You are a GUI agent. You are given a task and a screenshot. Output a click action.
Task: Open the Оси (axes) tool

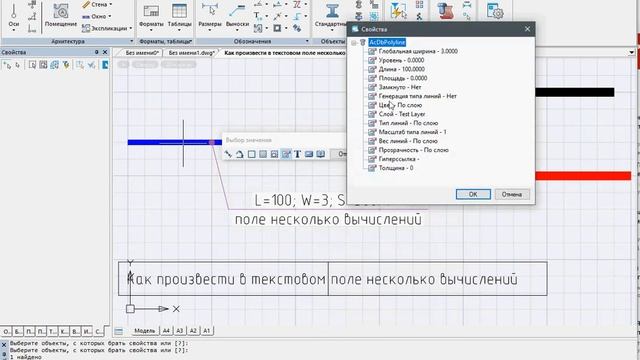14,16
